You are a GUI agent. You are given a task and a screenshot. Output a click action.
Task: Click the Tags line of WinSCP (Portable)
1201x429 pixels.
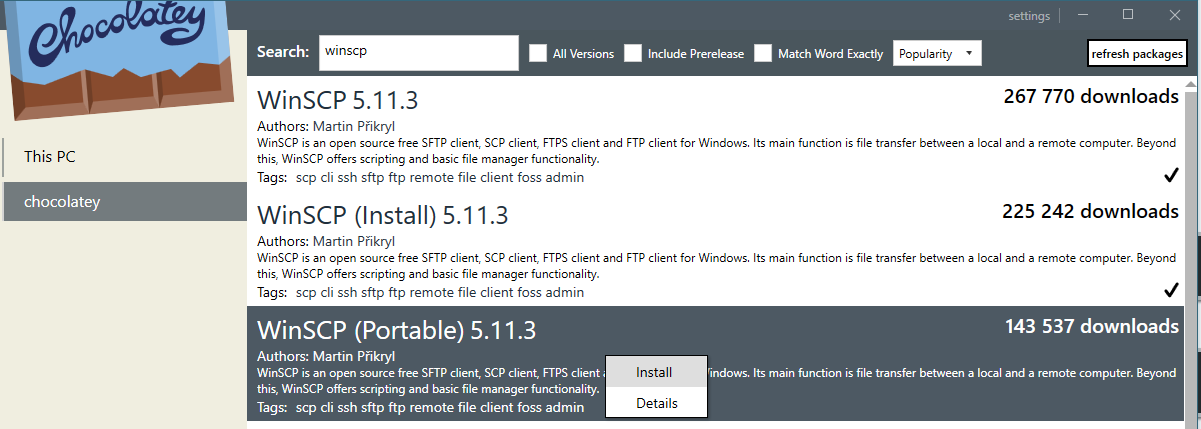coord(420,407)
